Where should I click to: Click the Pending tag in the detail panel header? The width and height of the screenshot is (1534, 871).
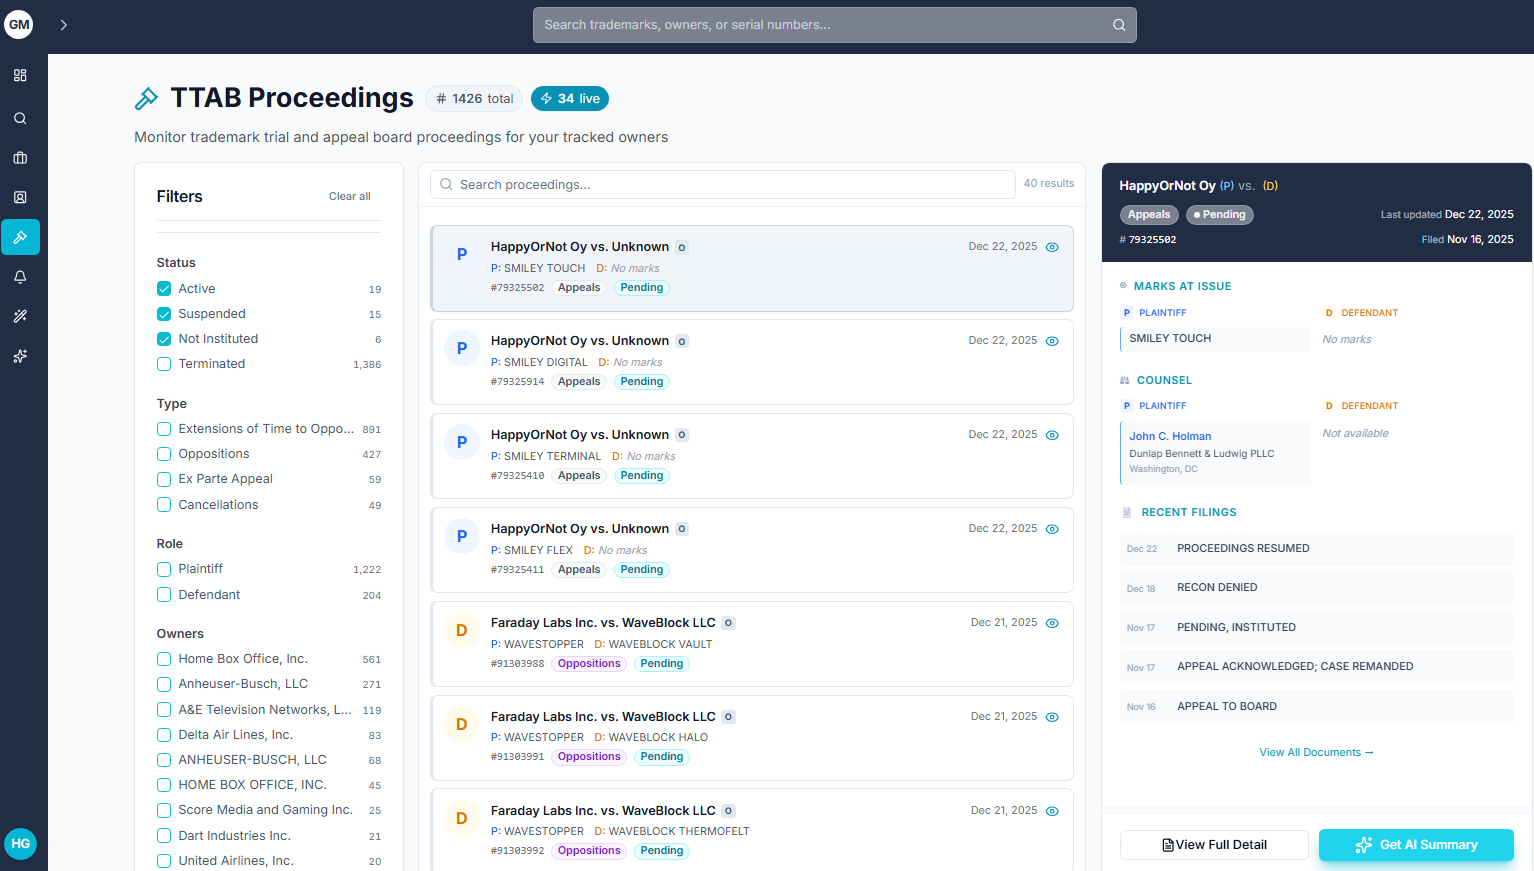click(x=1220, y=215)
